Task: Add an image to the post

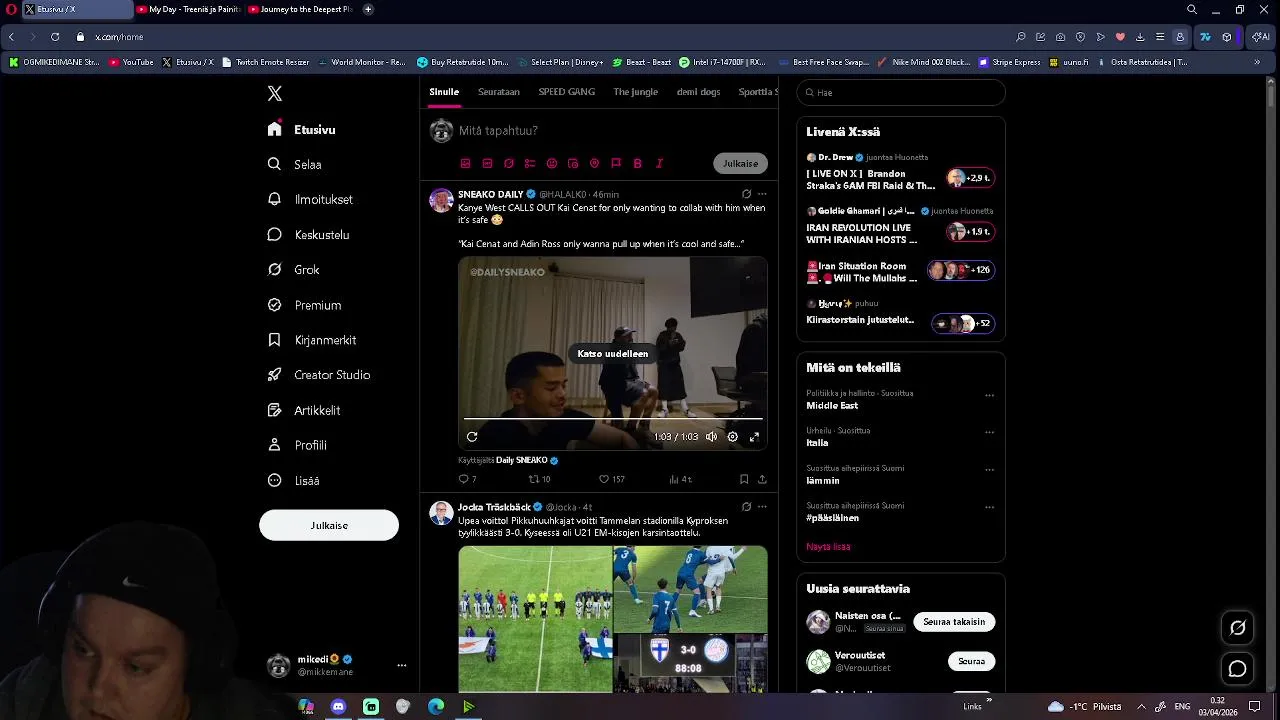Action: tap(465, 163)
